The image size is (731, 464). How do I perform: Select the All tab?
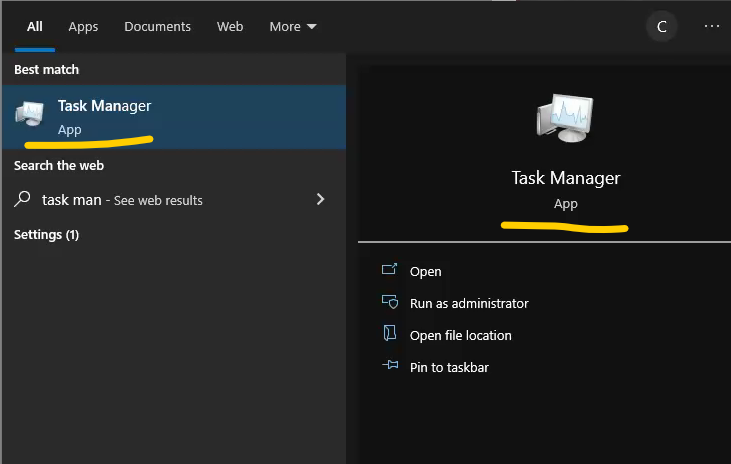click(35, 27)
